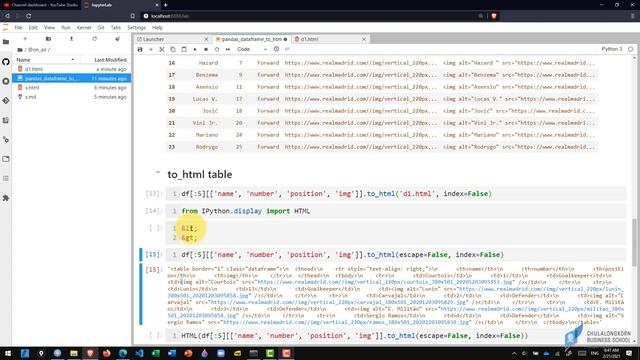Click the clock icon in notebook toolbar
Screen dimensions: 640x360
(x=276, y=49)
